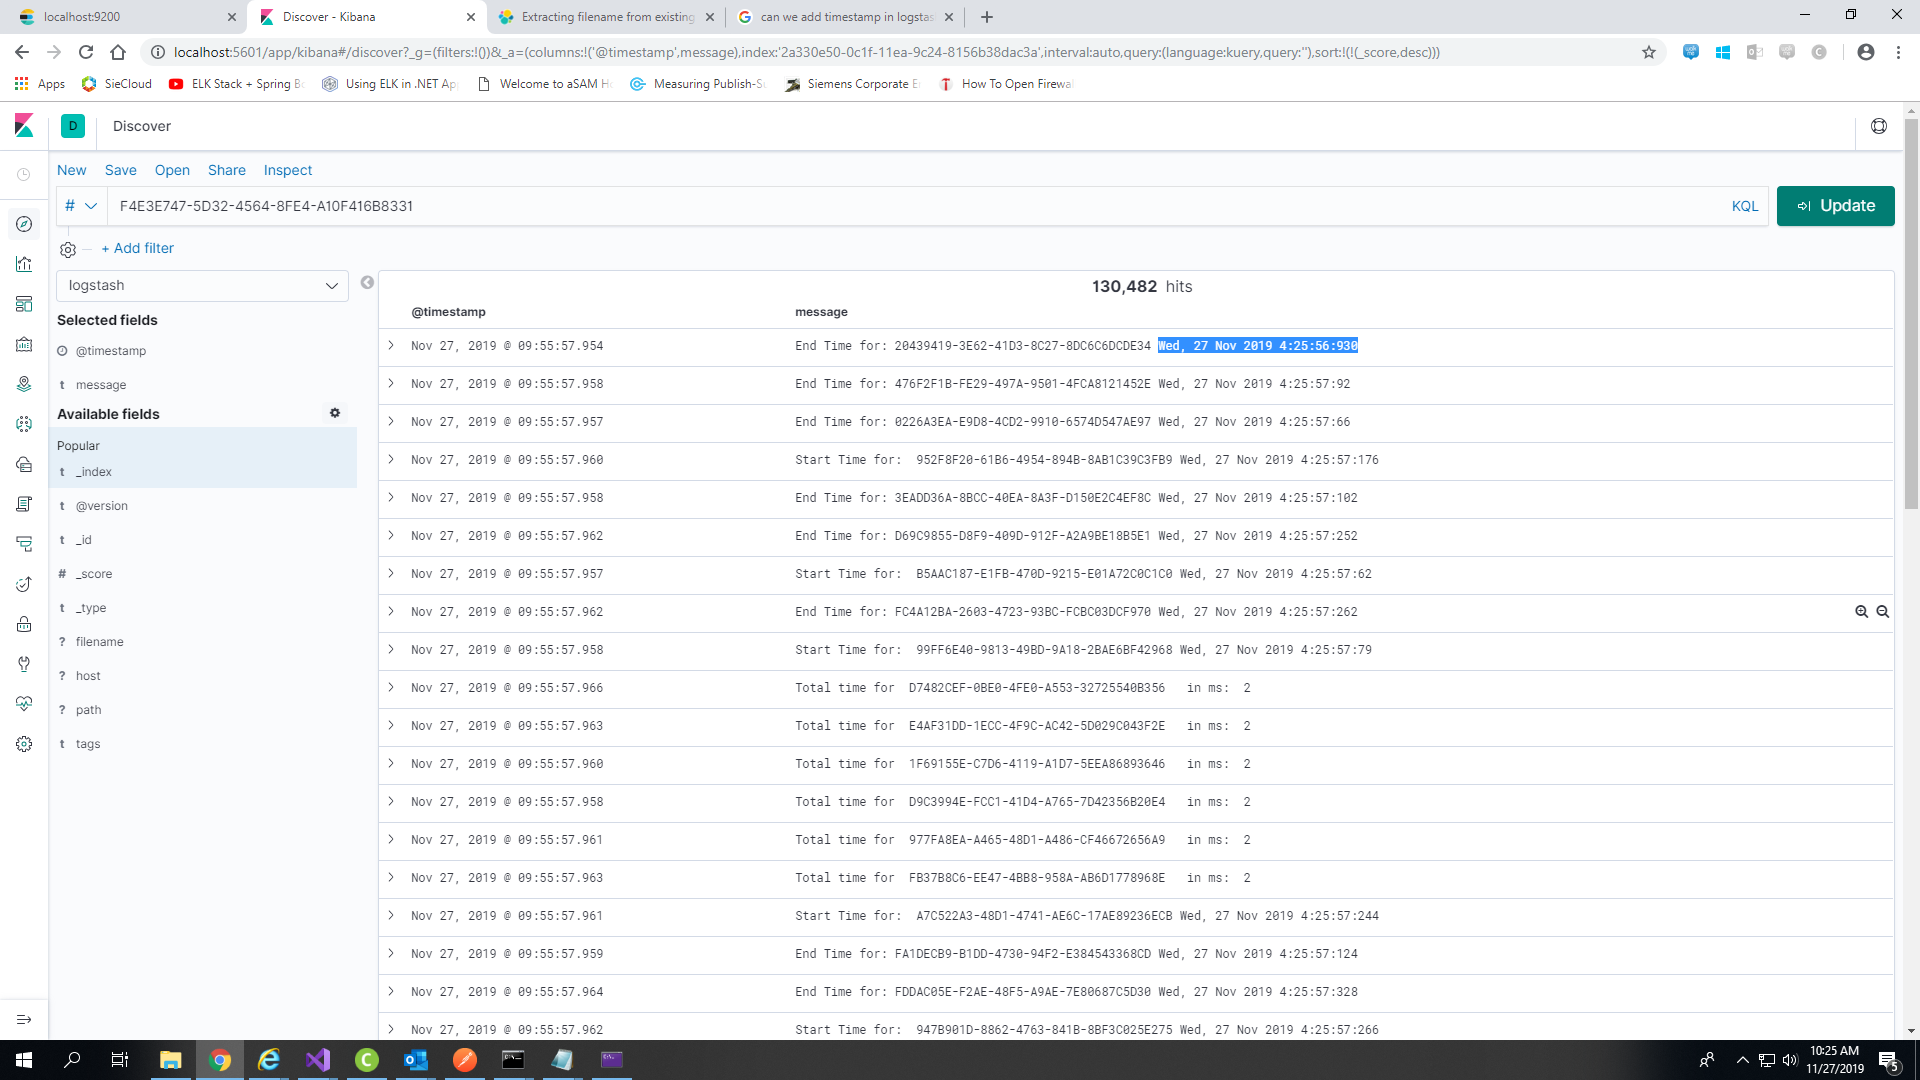Viewport: 1920px width, 1080px height.
Task: Open Dashboard icon in sidebar
Action: 24,304
